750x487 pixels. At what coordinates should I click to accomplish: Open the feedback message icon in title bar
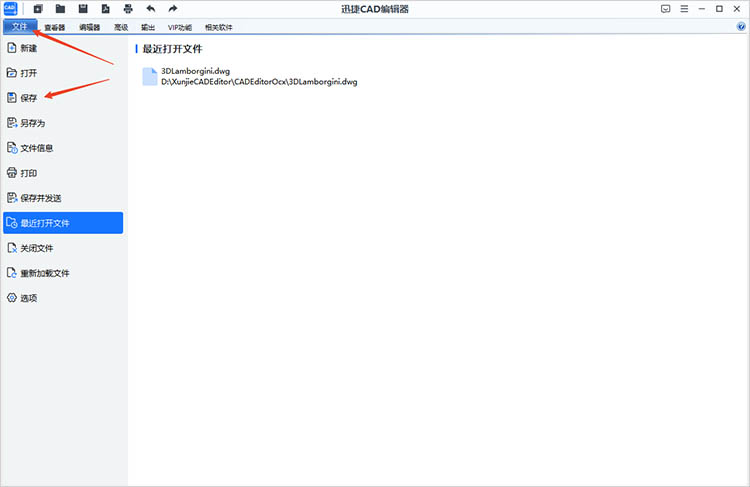pos(665,9)
